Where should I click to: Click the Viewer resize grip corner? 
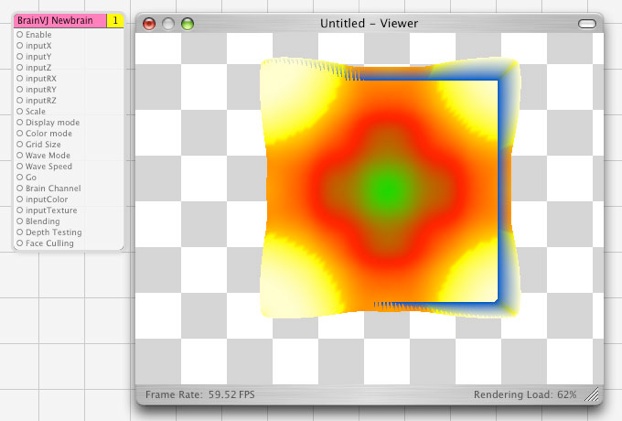(x=592, y=395)
